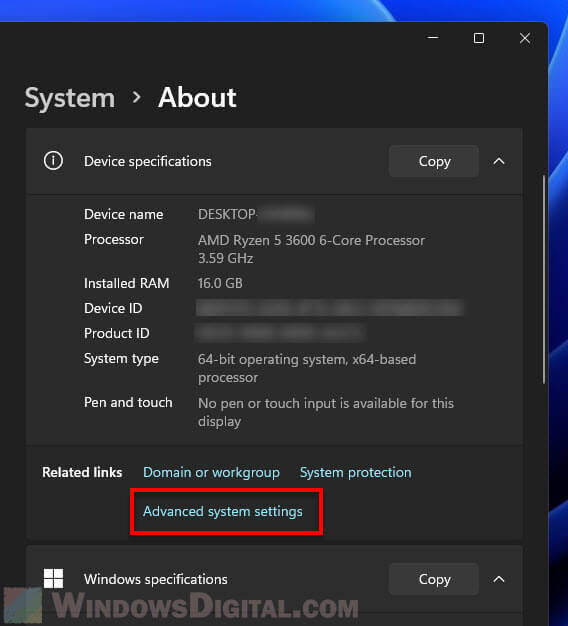Click the Product ID label
This screenshot has width=568, height=626.
(x=117, y=333)
